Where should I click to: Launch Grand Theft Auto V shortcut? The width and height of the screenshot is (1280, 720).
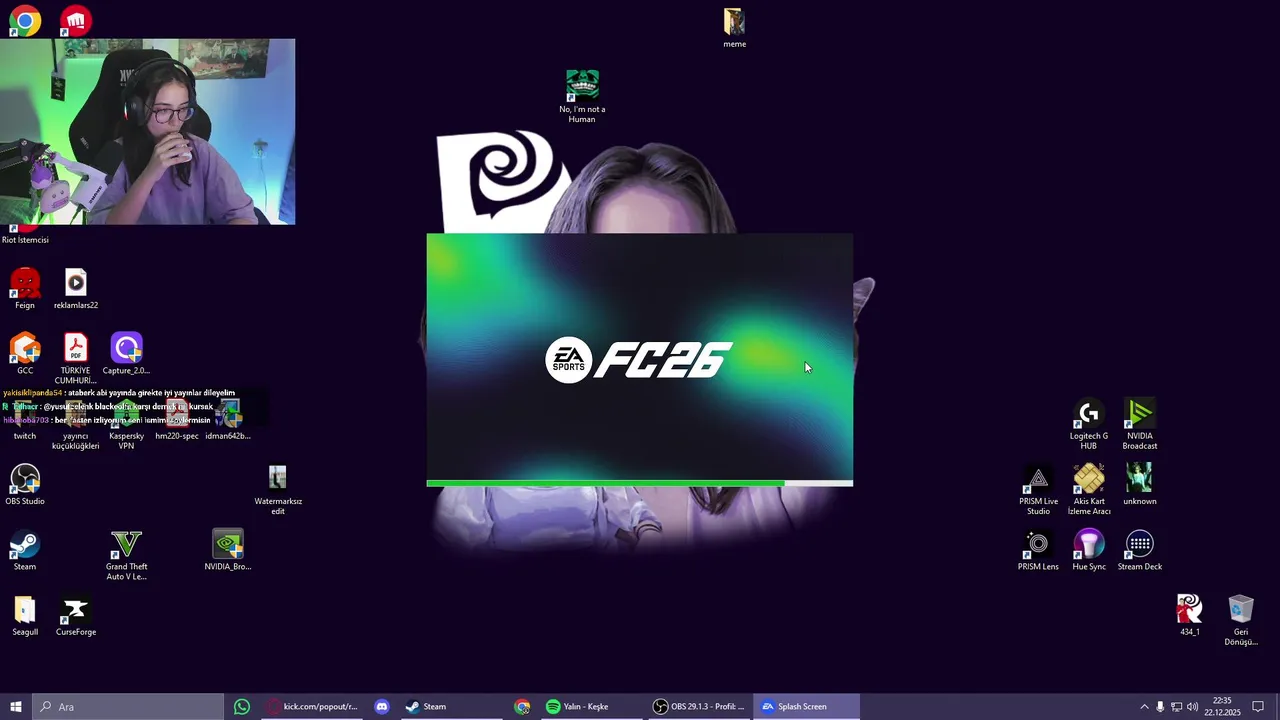(126, 555)
